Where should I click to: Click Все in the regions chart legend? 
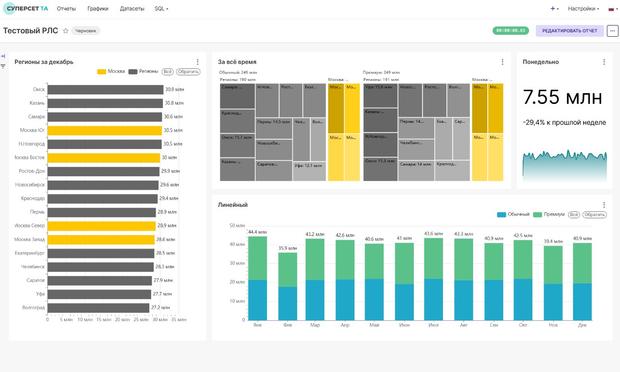(167, 72)
